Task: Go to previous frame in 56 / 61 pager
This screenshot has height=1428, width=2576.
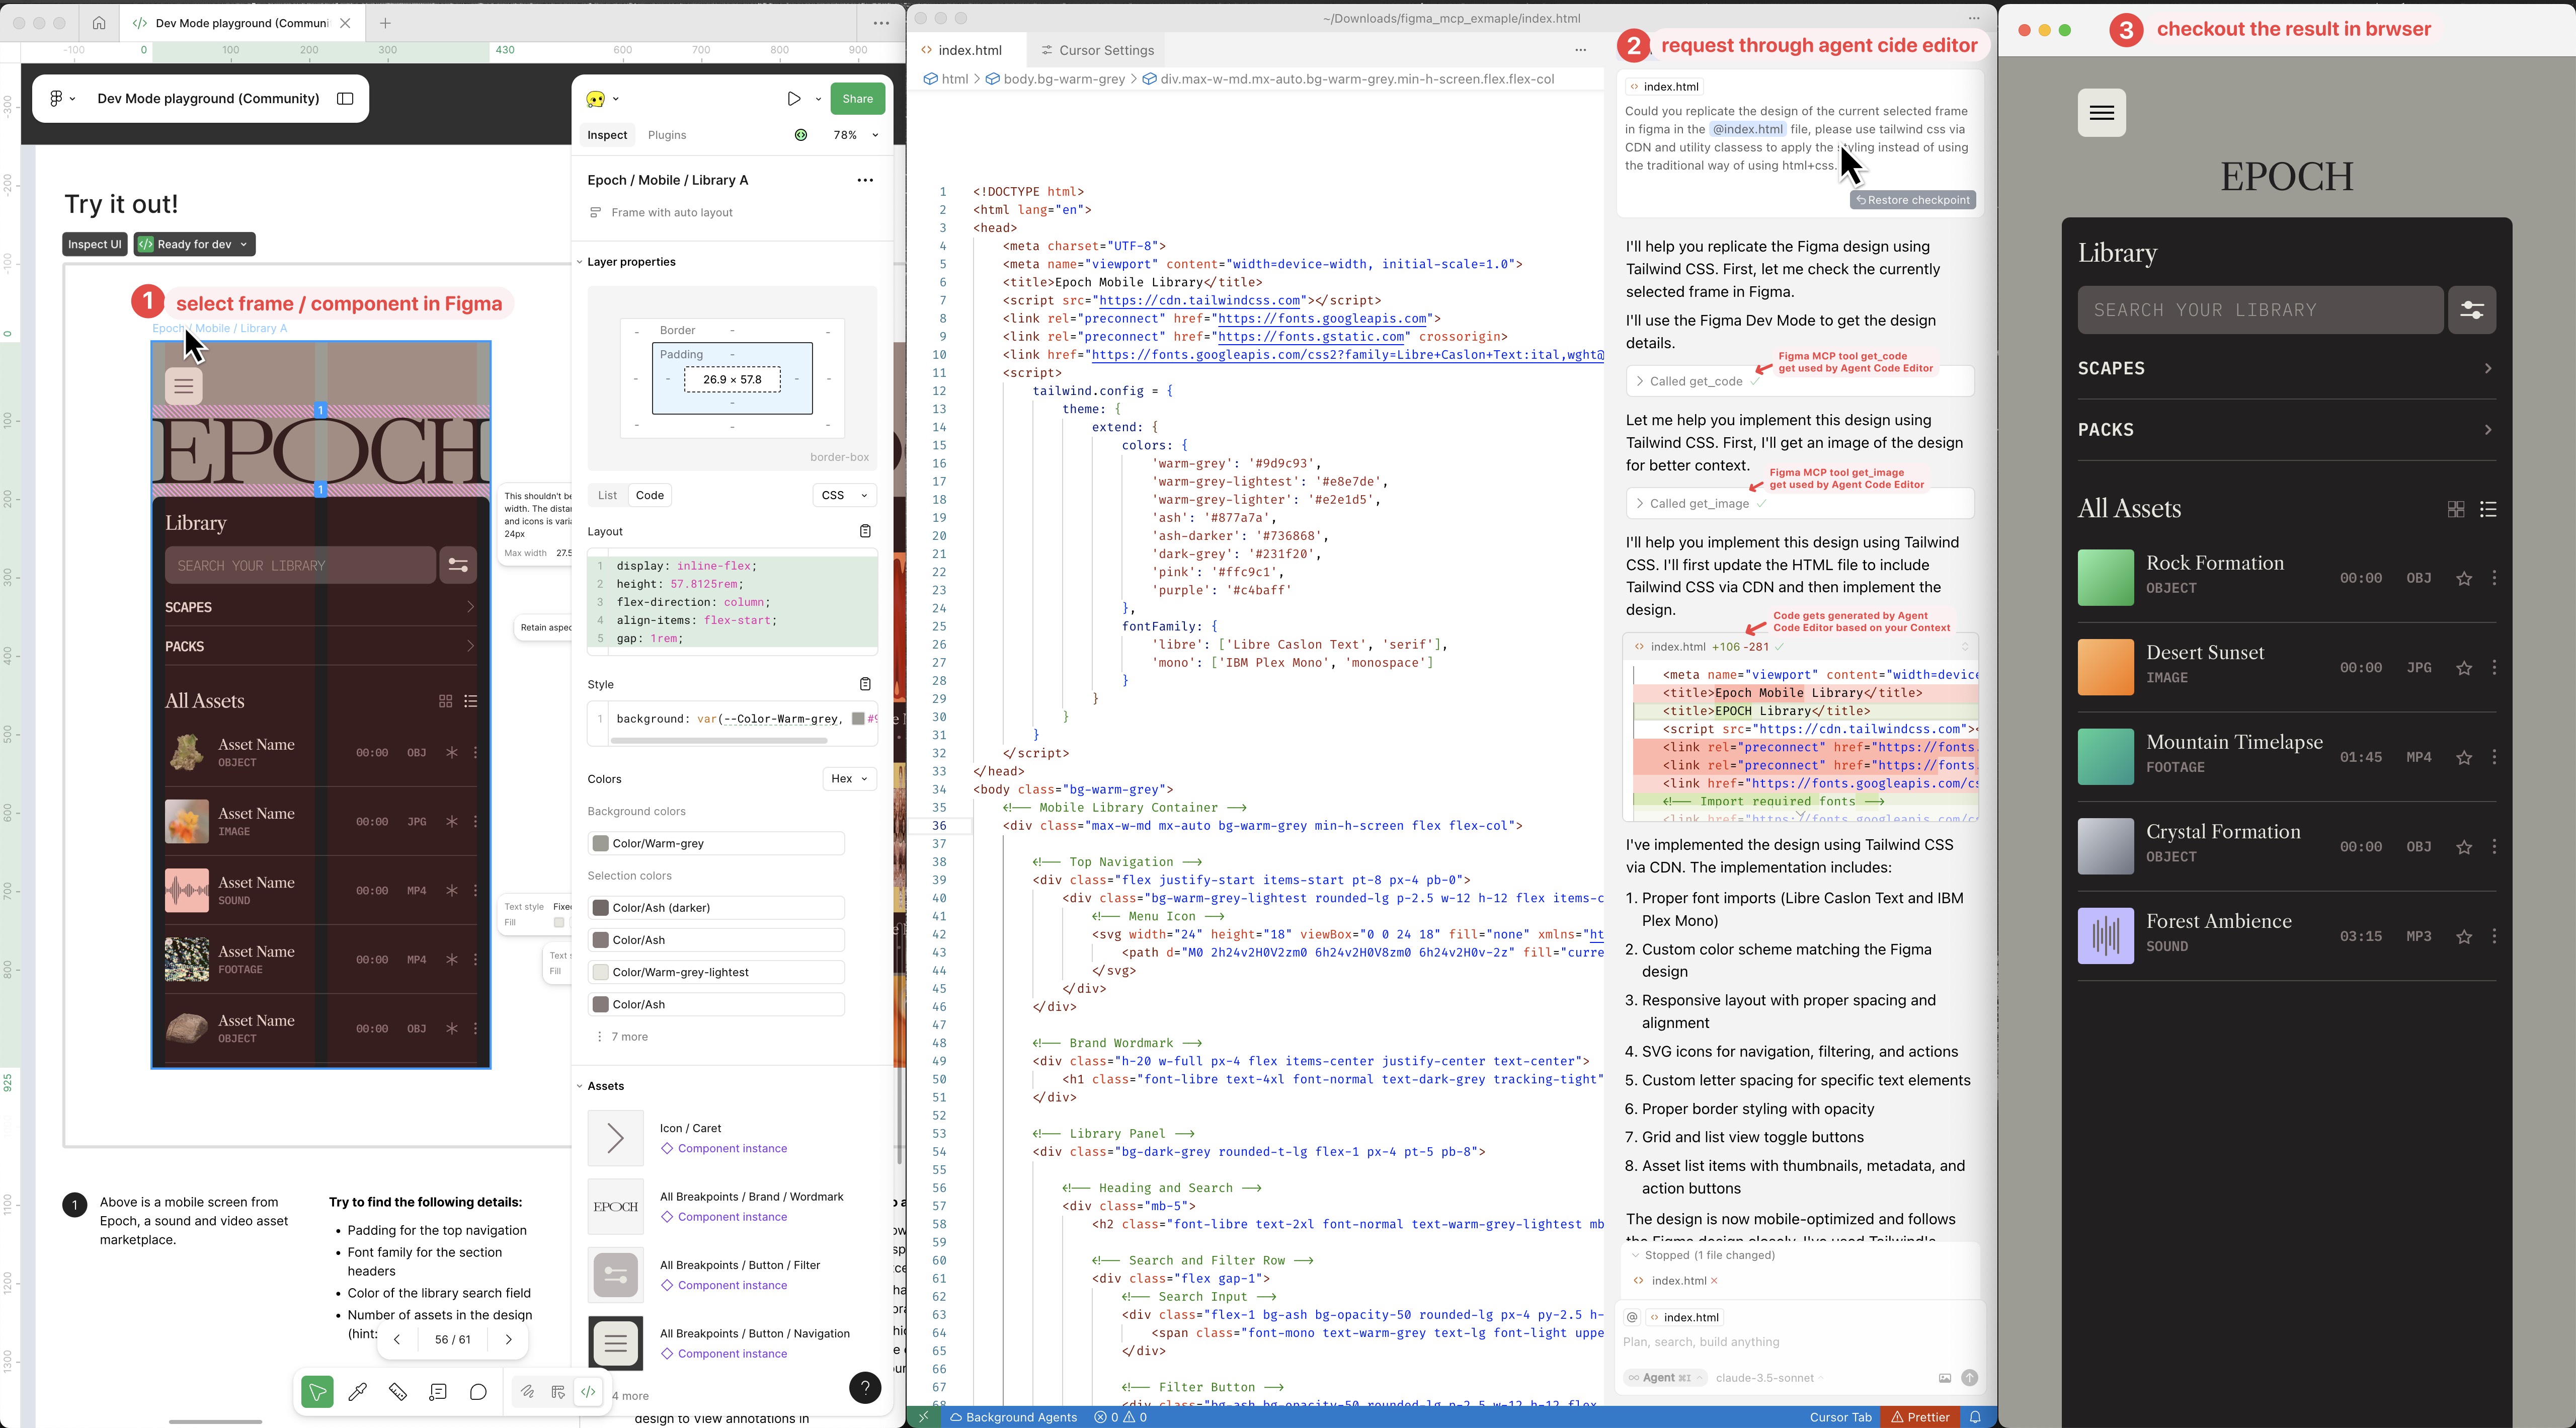Action: (397, 1339)
